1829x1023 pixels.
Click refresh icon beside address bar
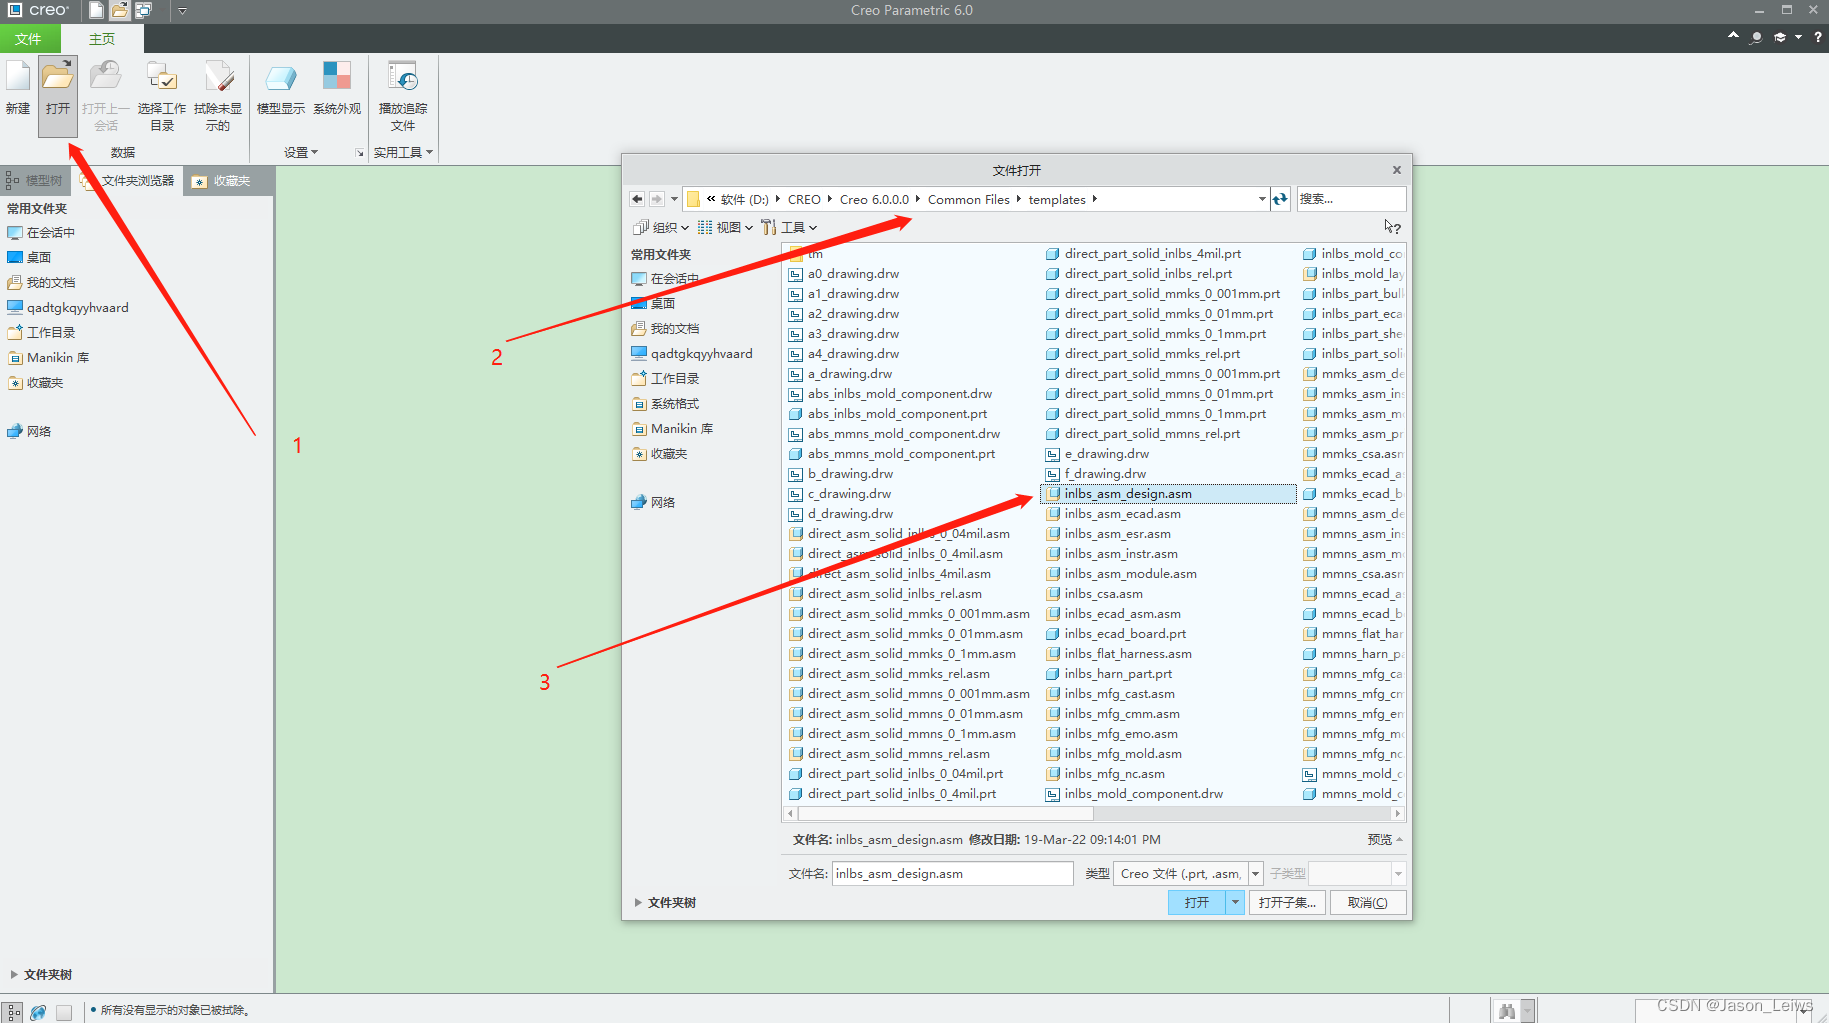coord(1280,199)
